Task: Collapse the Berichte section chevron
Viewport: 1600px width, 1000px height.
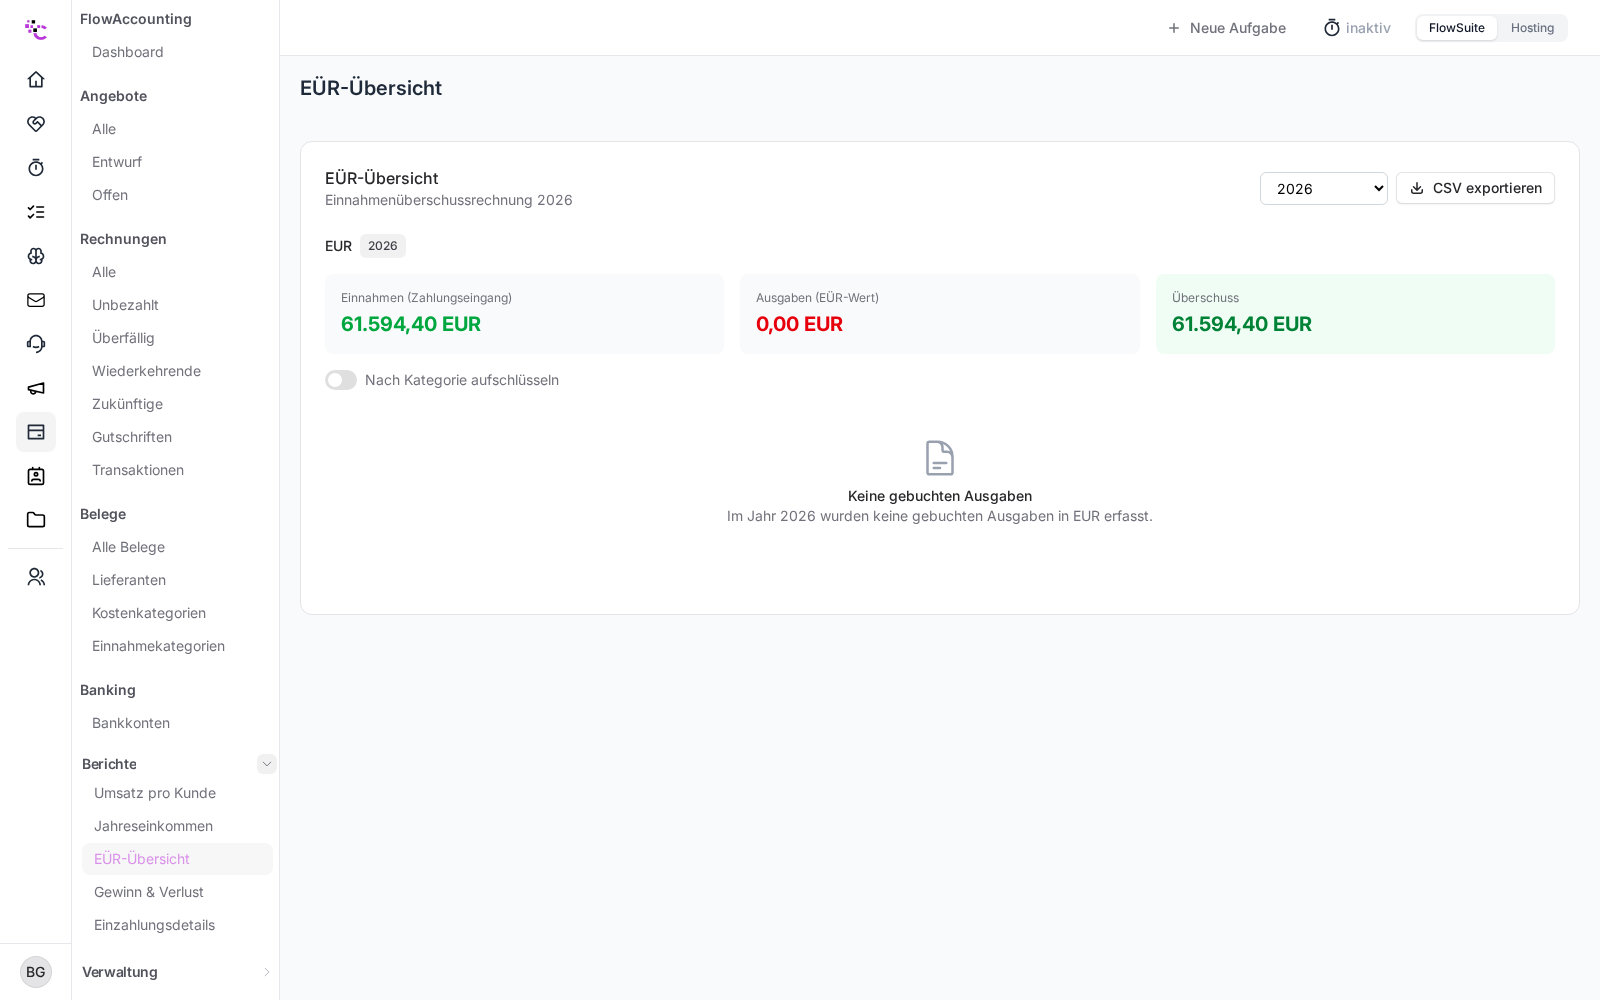Action: (266, 764)
